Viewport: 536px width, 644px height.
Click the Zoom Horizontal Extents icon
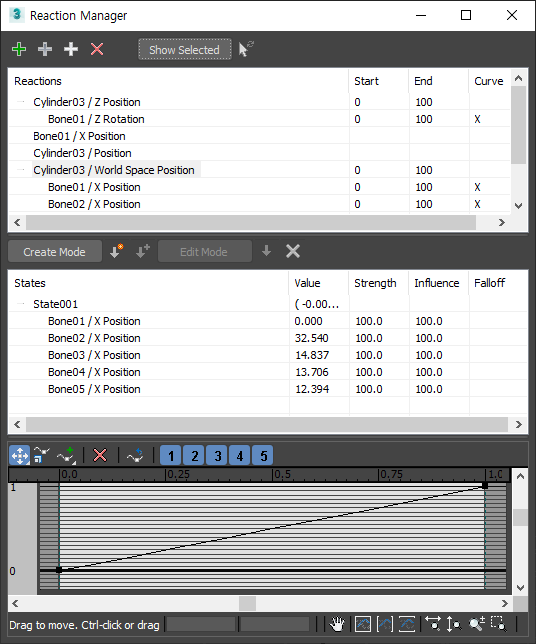pyautogui.click(x=385, y=624)
